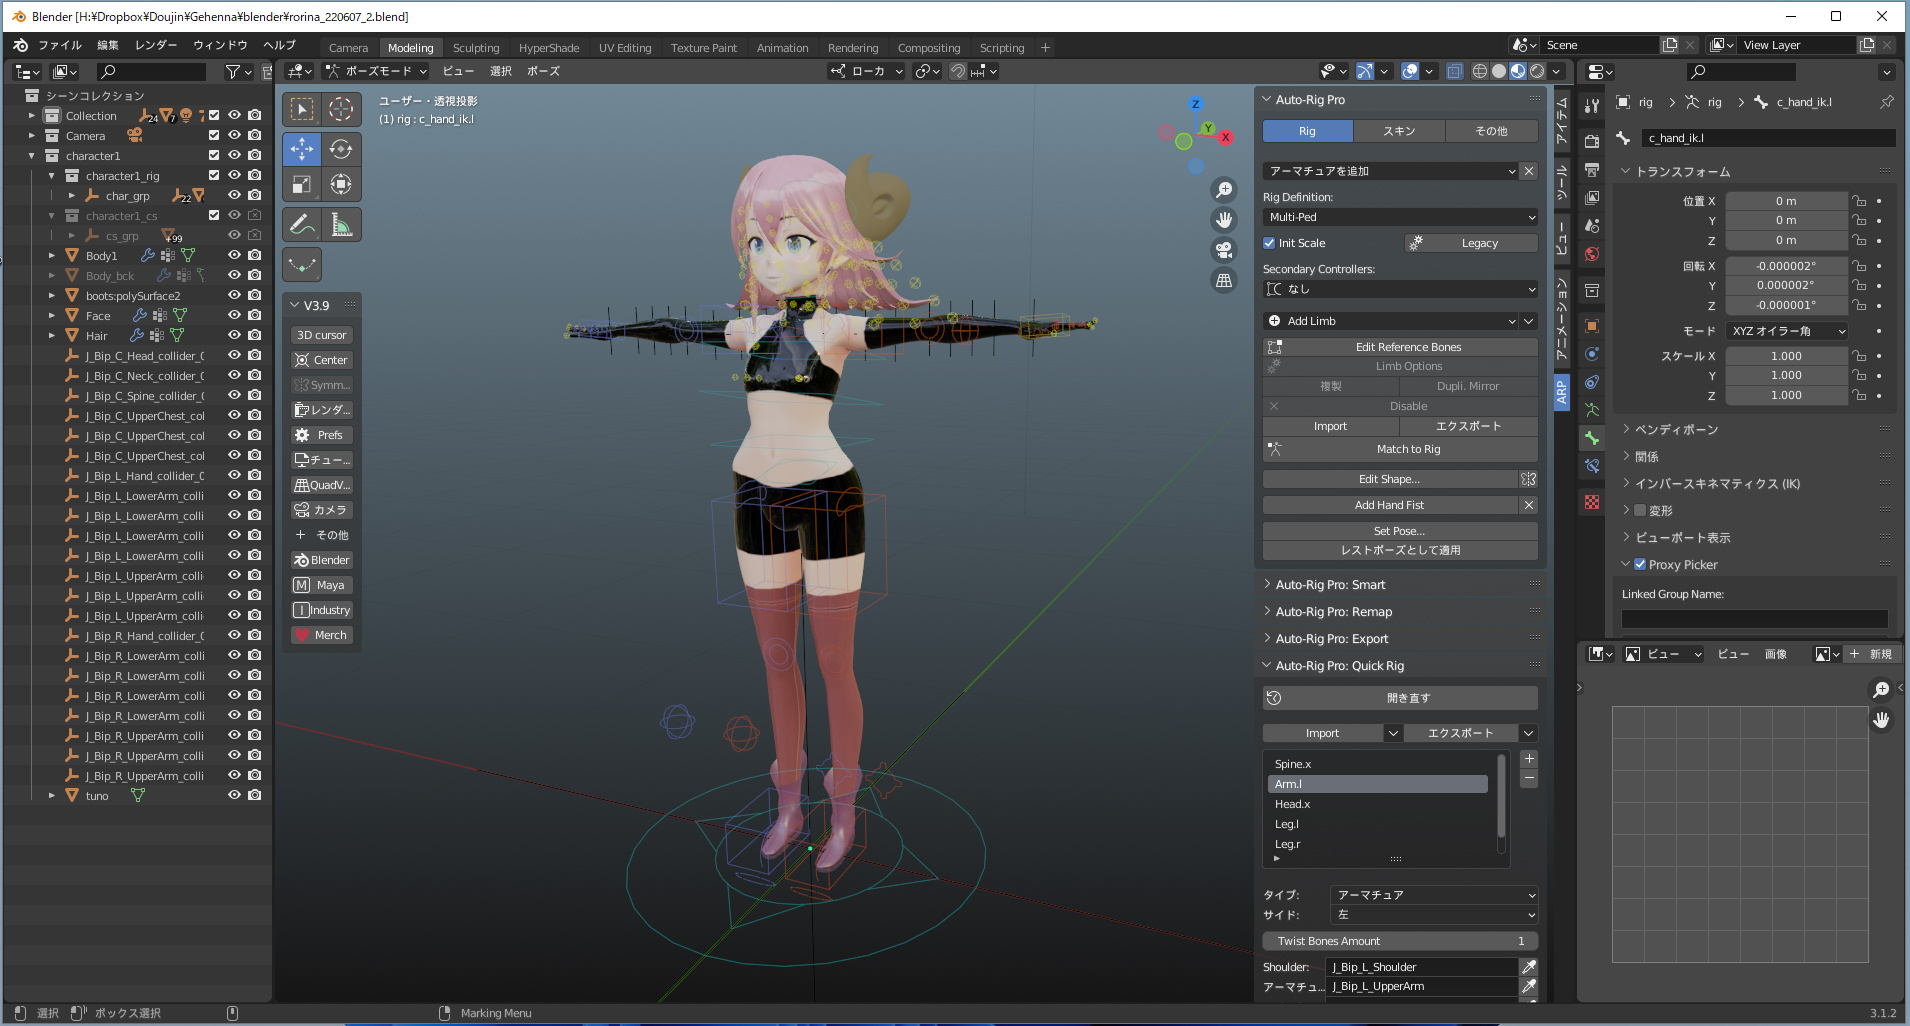Toggle the Proxy Picker checkbox
The width and height of the screenshot is (1910, 1026).
[1640, 564]
